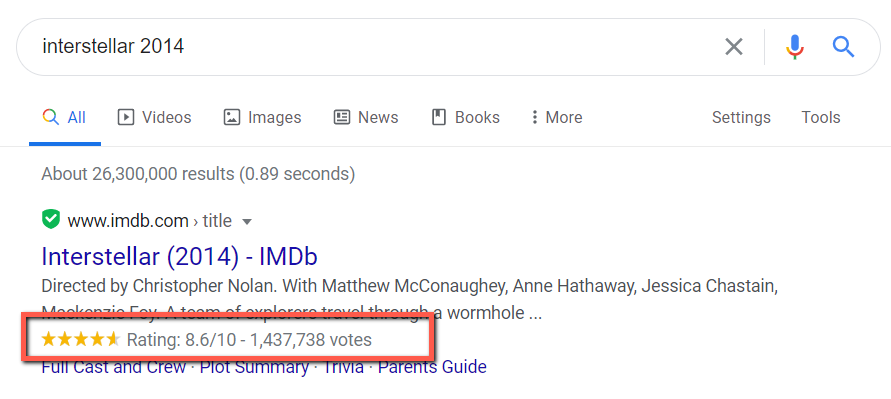The height and width of the screenshot is (399, 891).
Task: Open the Trivia link
Action: (x=343, y=367)
